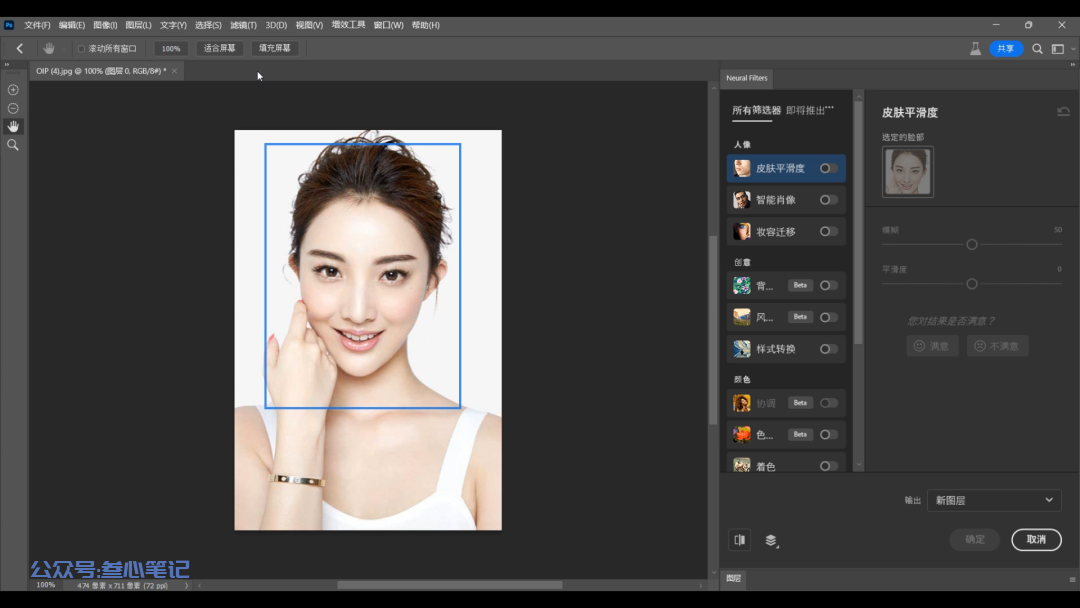Click the 适合屏幕 button
Image resolution: width=1080 pixels, height=608 pixels.
[x=220, y=48]
